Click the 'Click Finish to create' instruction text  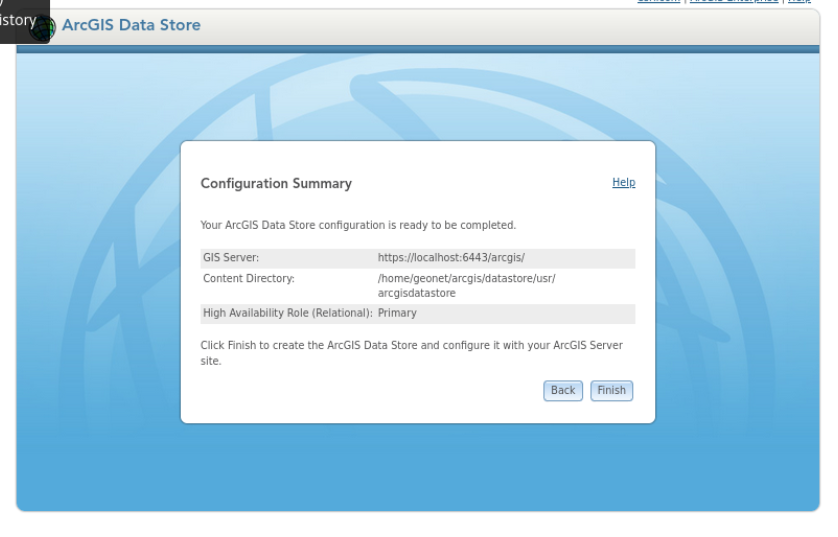click(412, 353)
